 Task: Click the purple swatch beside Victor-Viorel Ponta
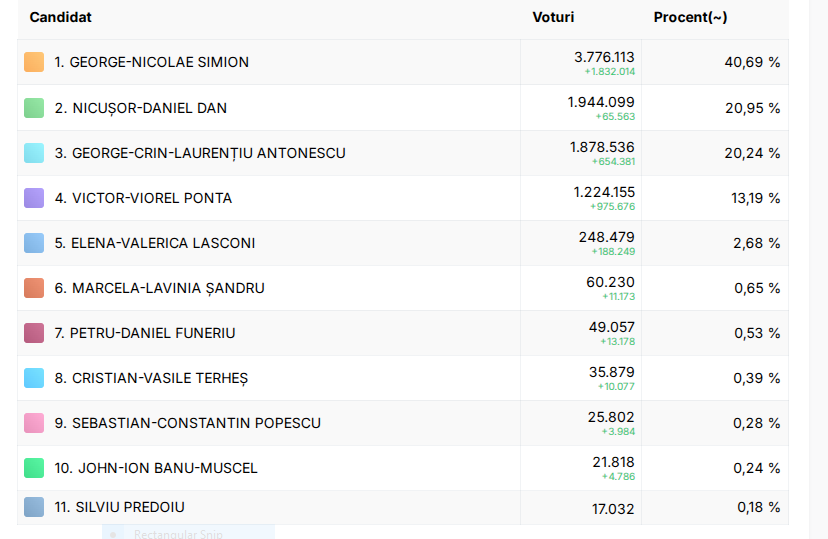click(34, 198)
